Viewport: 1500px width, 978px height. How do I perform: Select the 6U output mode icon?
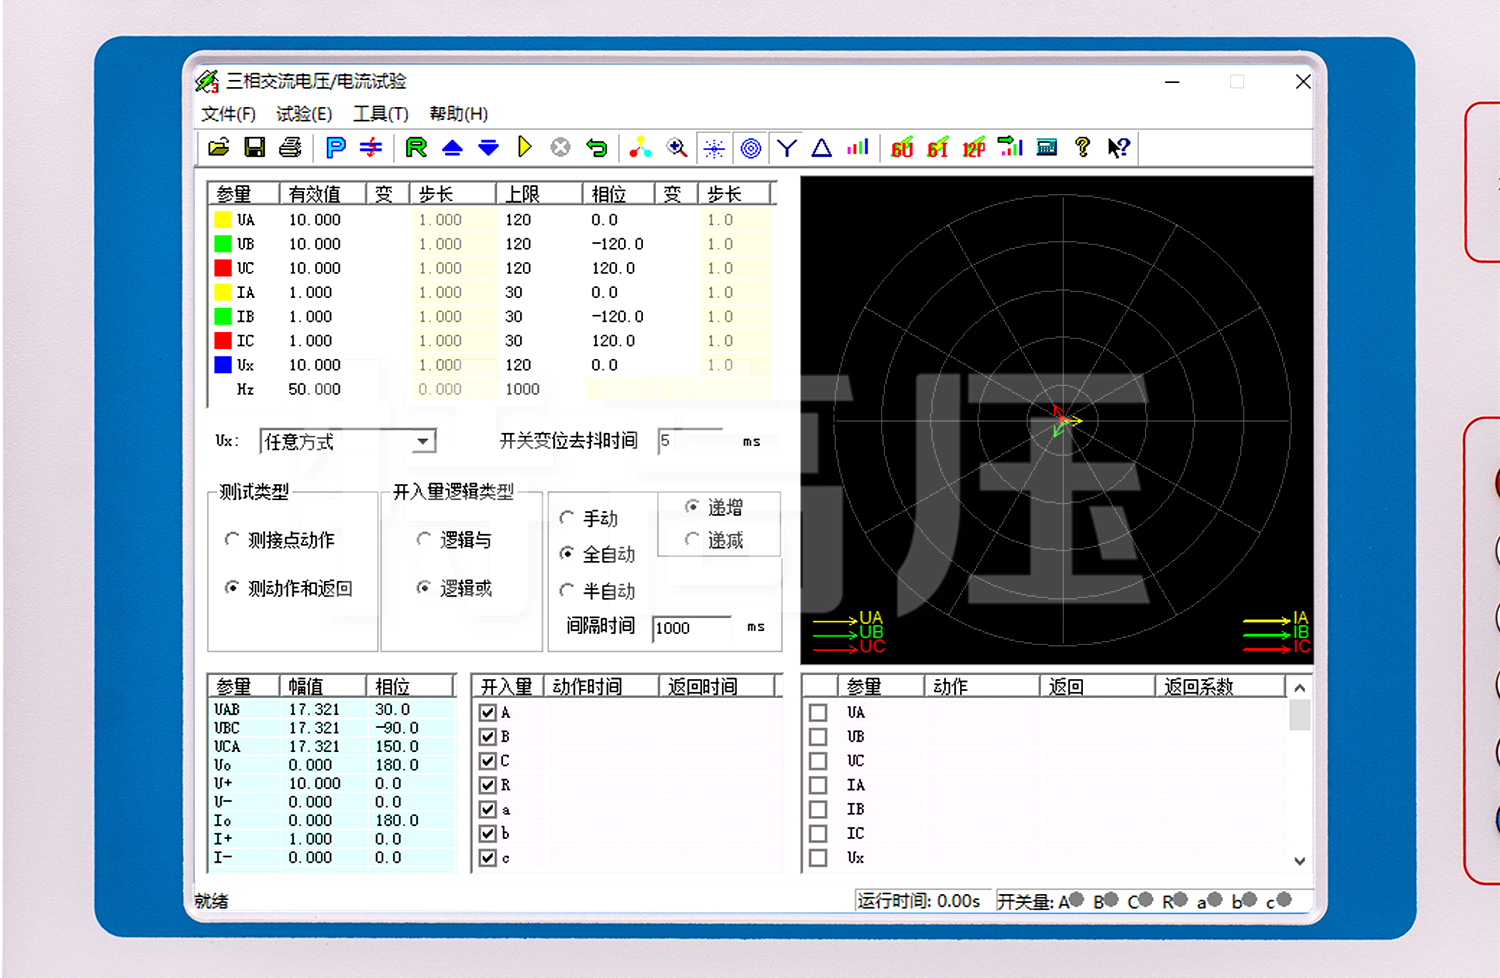point(900,148)
